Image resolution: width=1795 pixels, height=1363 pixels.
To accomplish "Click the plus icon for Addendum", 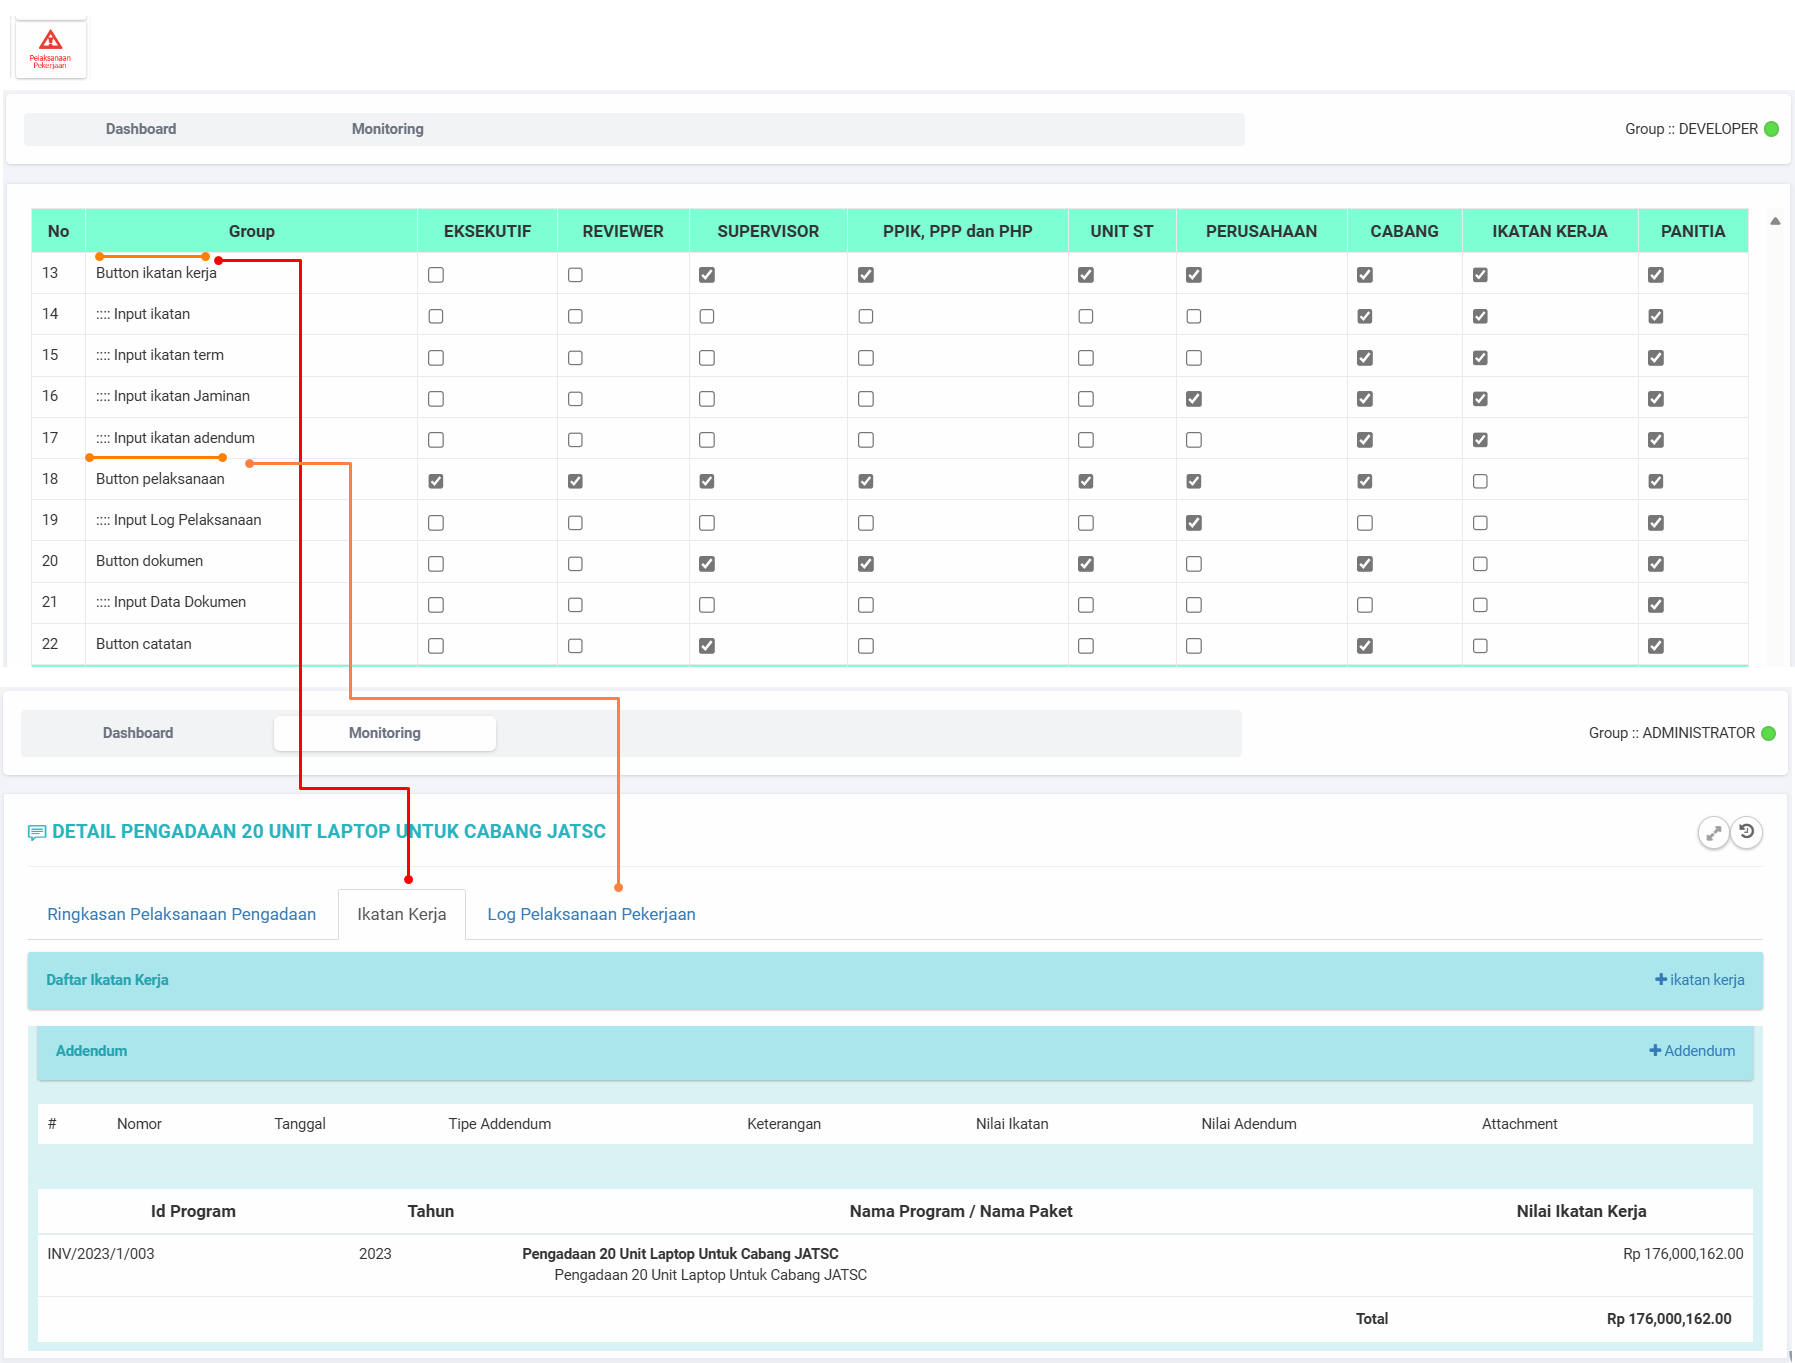I will (1654, 1051).
